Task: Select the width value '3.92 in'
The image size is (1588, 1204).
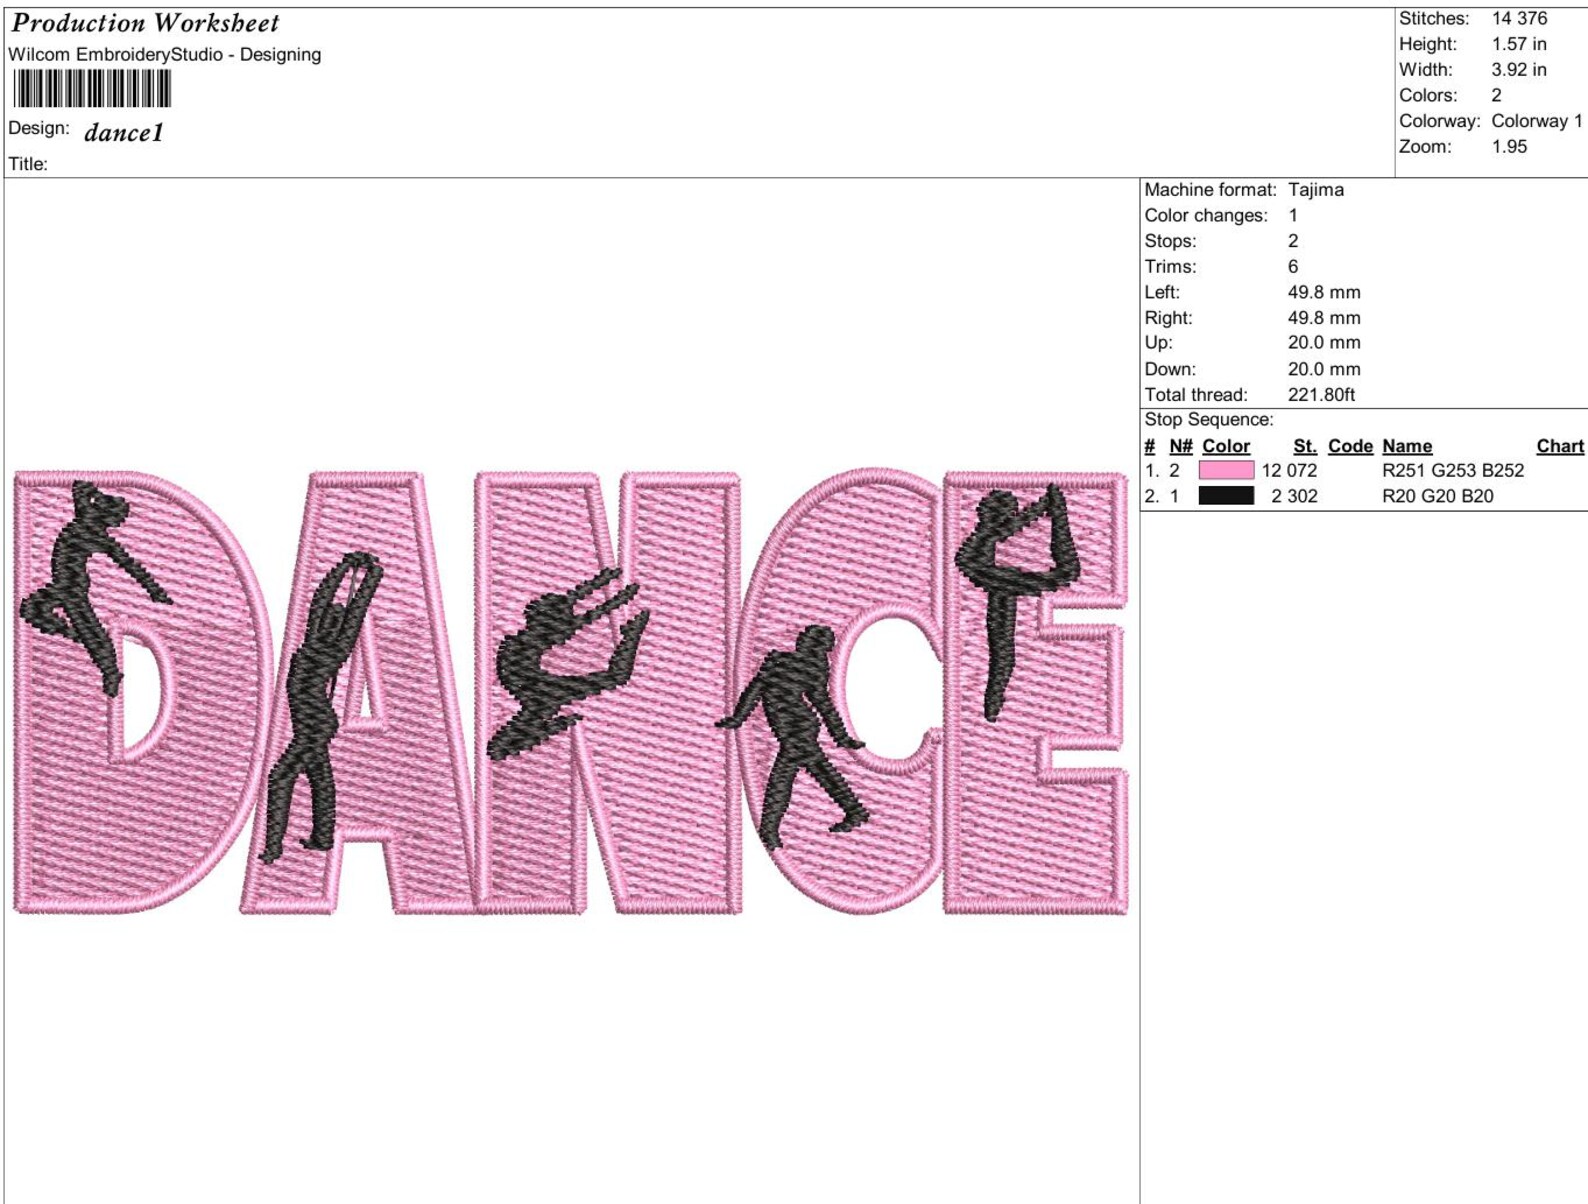Action: pos(1519,70)
